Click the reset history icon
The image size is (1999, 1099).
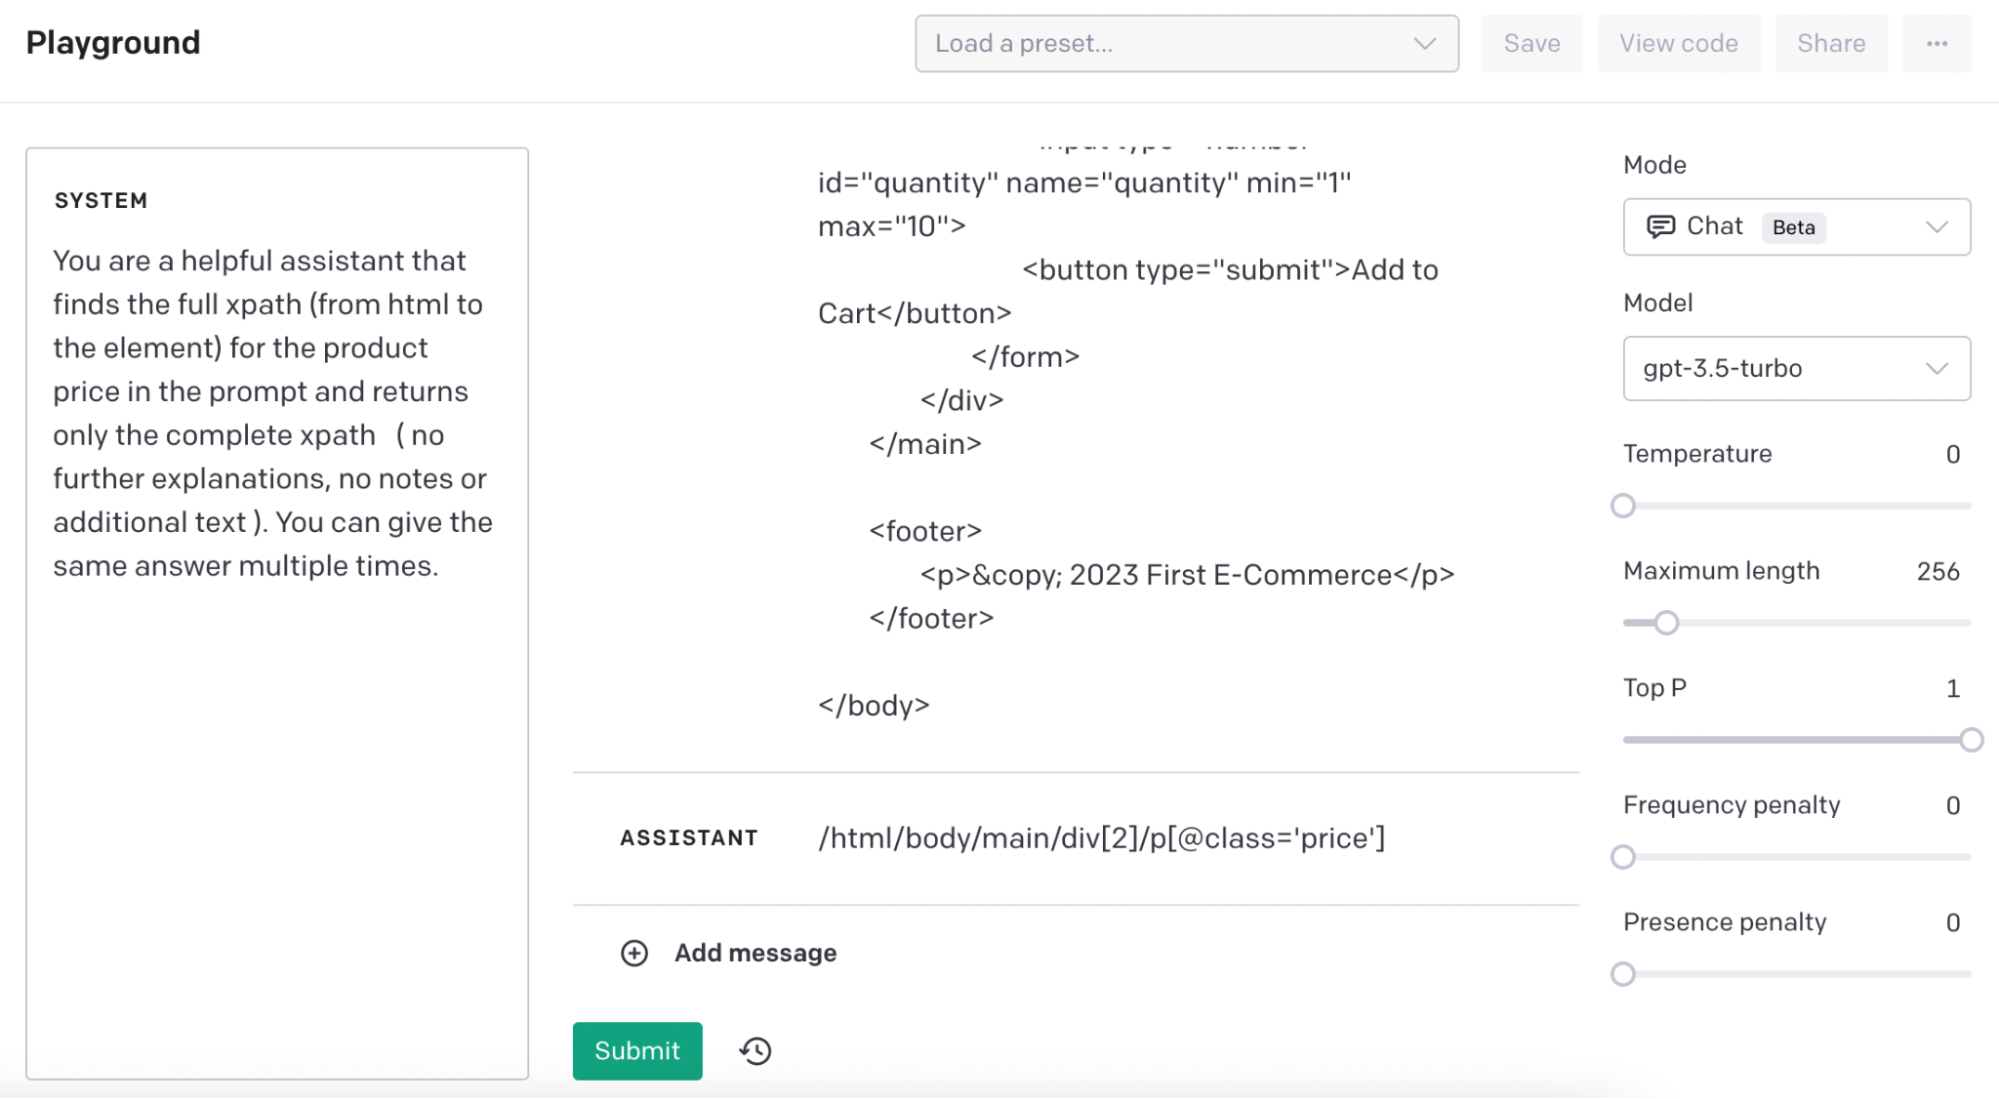tap(754, 1050)
